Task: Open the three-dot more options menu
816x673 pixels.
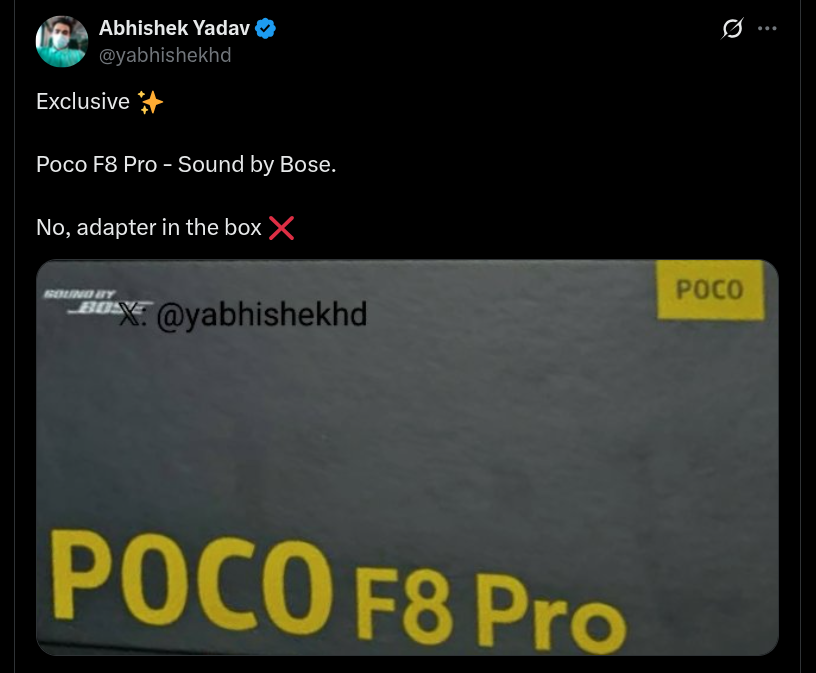Action: pos(767,28)
